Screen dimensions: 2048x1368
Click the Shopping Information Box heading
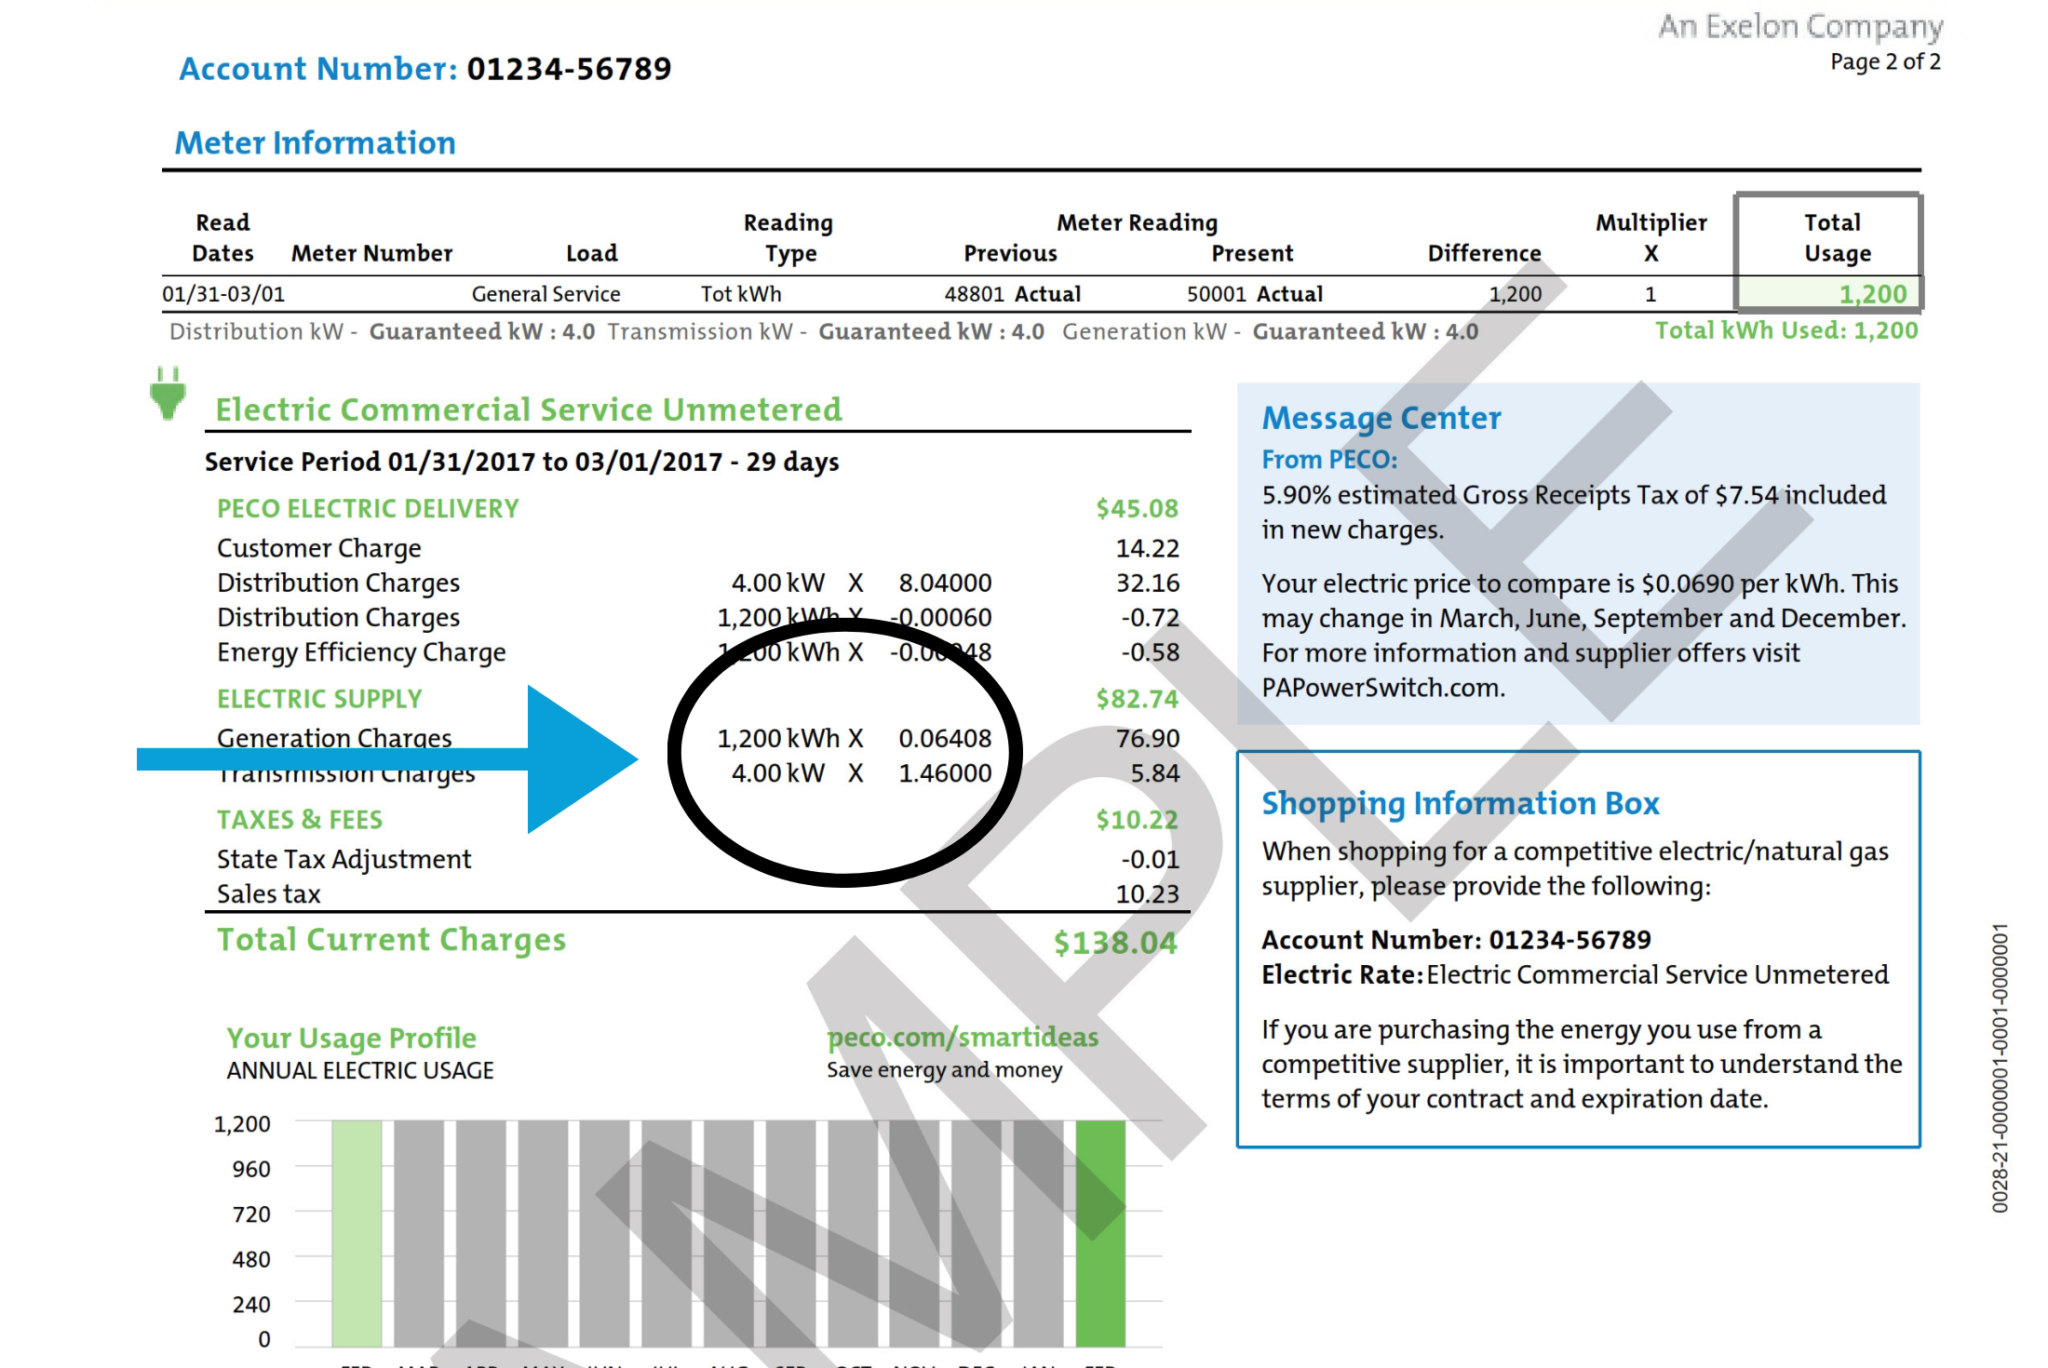[1460, 803]
